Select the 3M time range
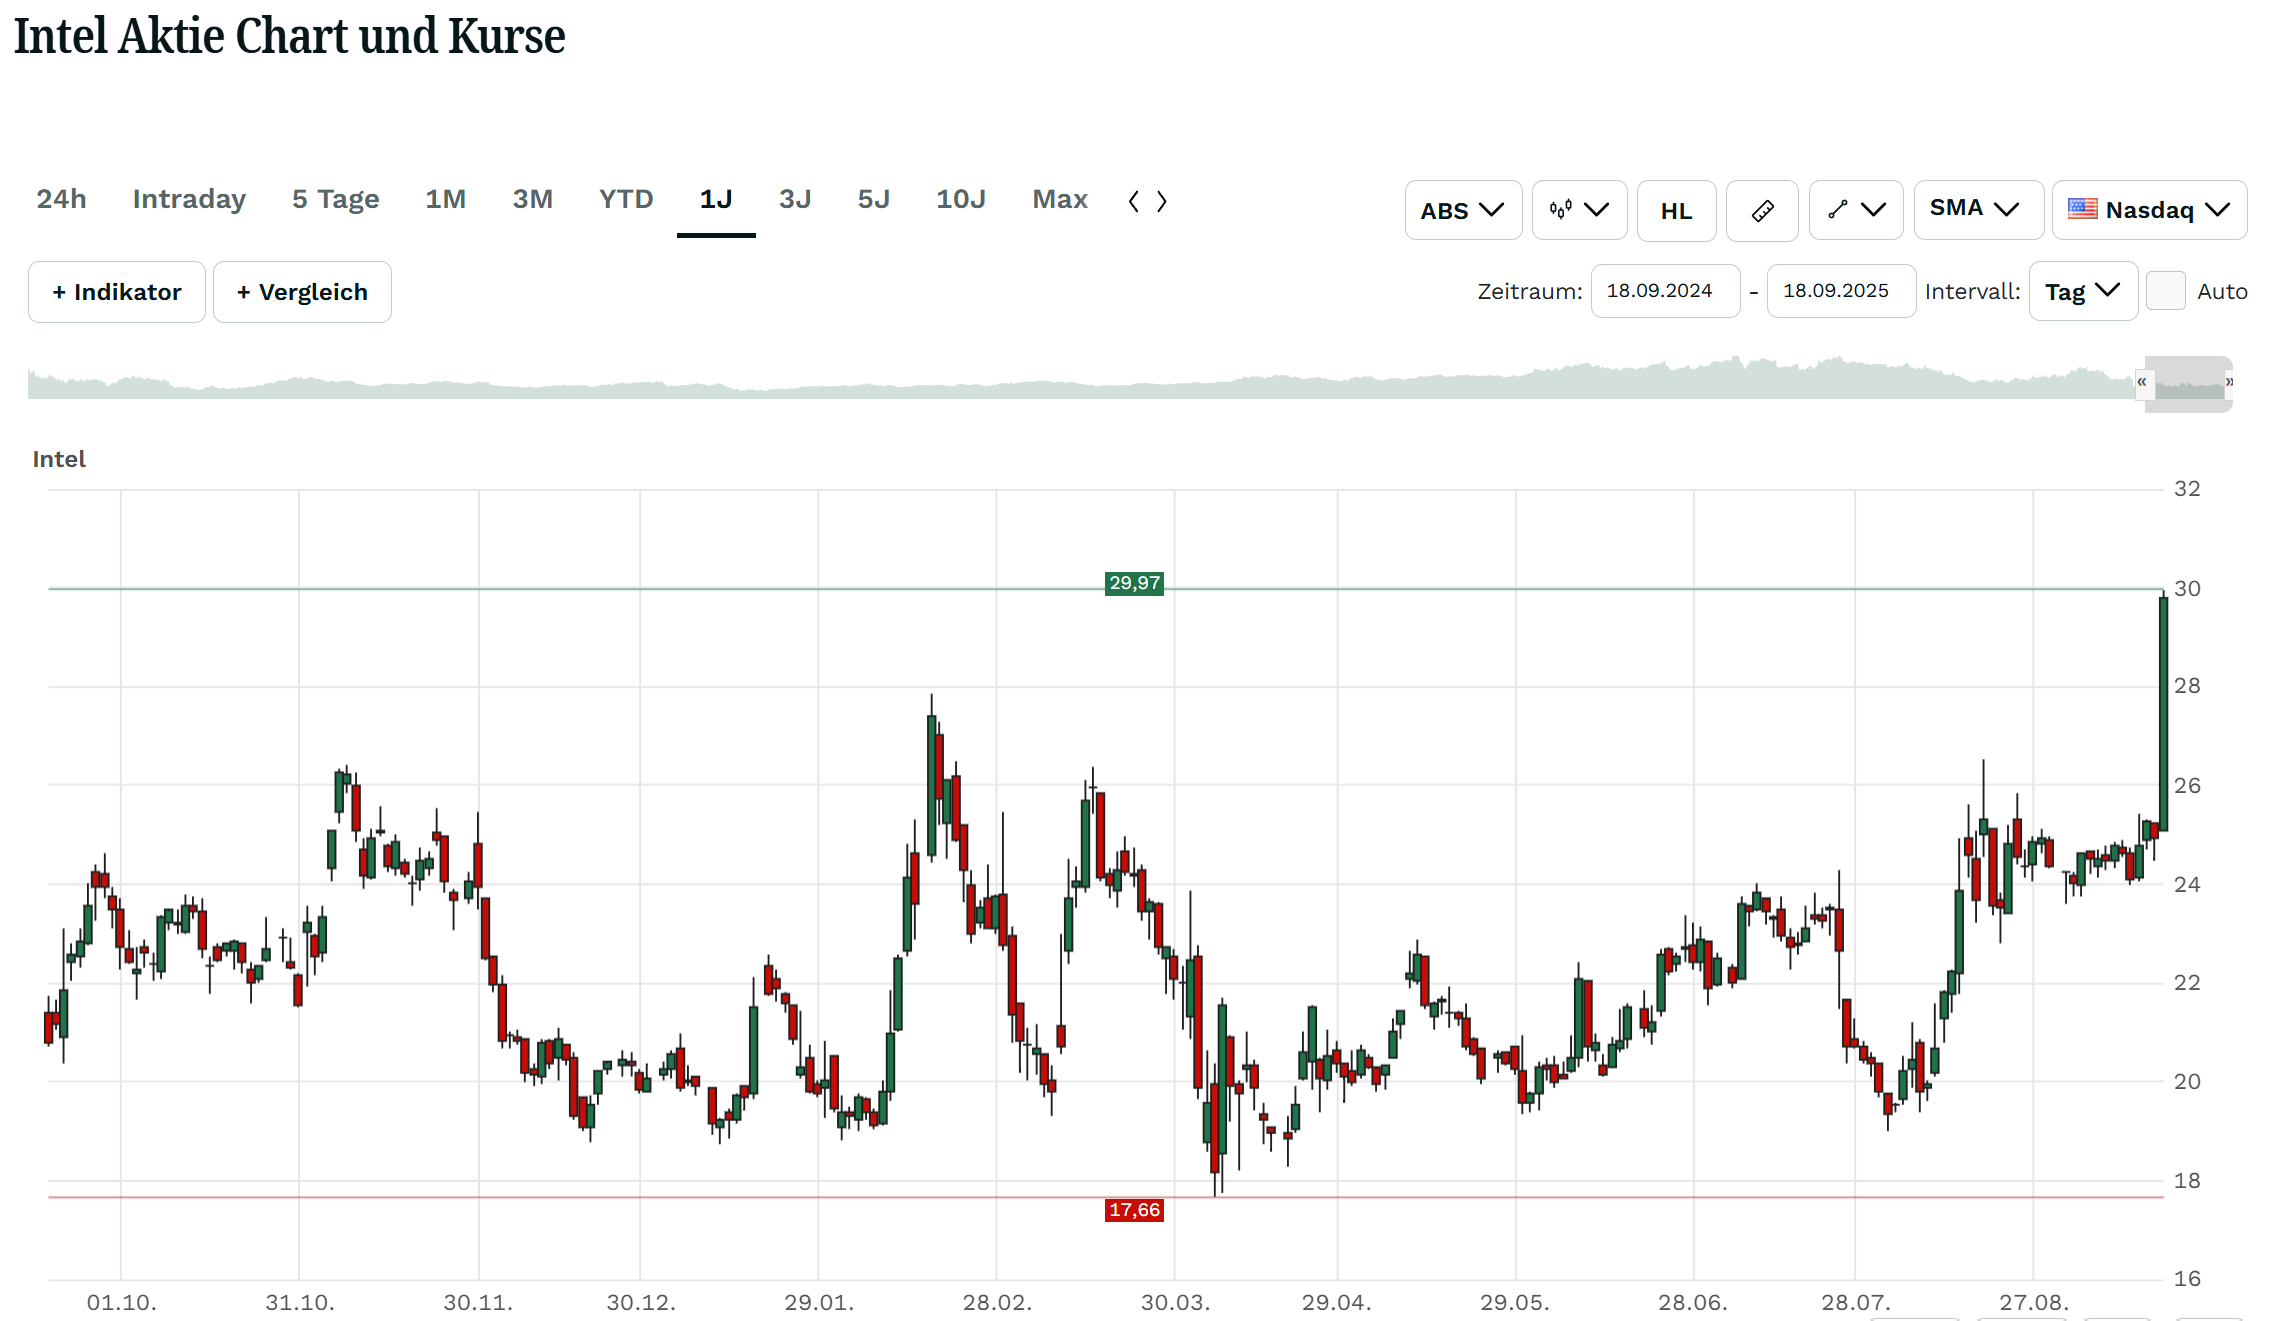This screenshot has width=2272, height=1321. 533,199
